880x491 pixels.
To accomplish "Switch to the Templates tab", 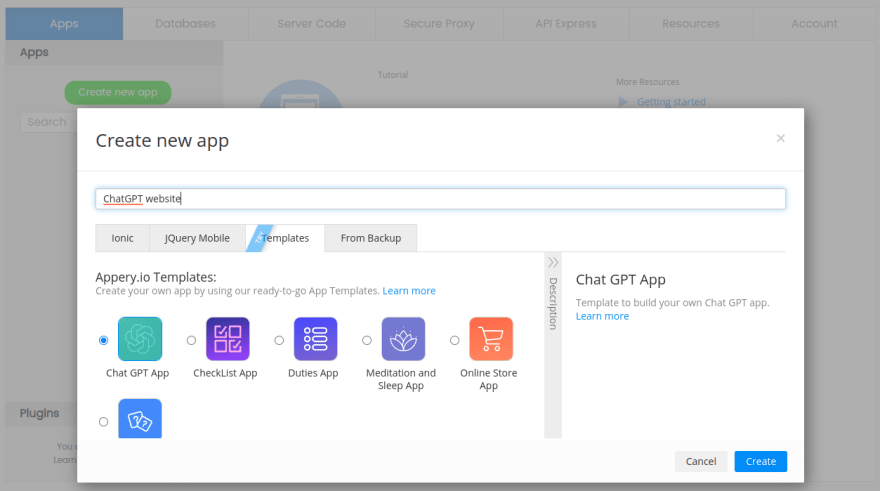I will pyautogui.click(x=285, y=238).
